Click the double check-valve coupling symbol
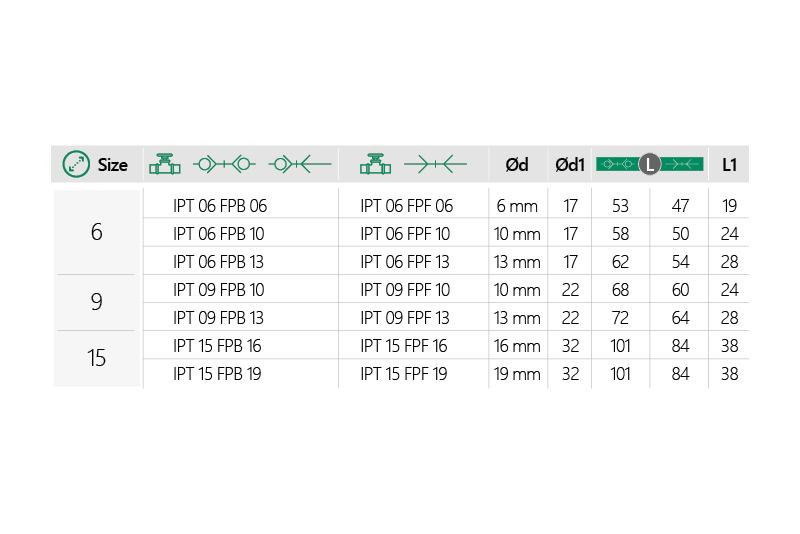 224,163
